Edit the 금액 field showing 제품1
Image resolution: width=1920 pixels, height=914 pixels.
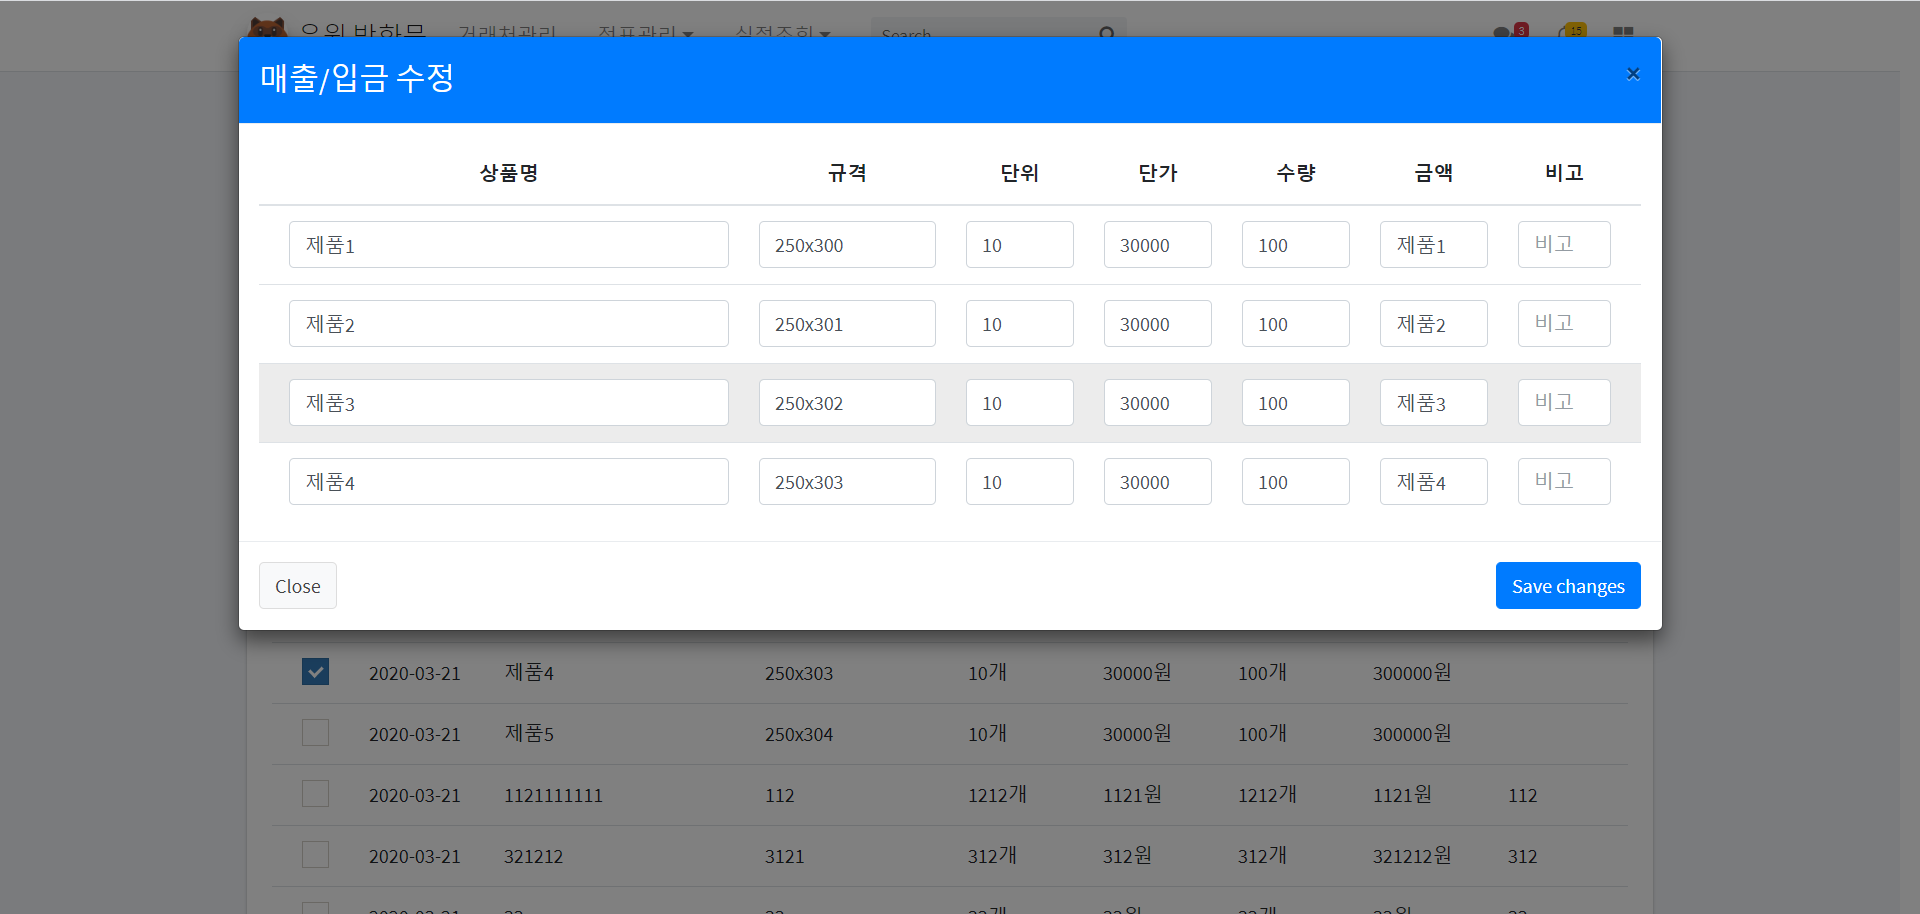1434,245
